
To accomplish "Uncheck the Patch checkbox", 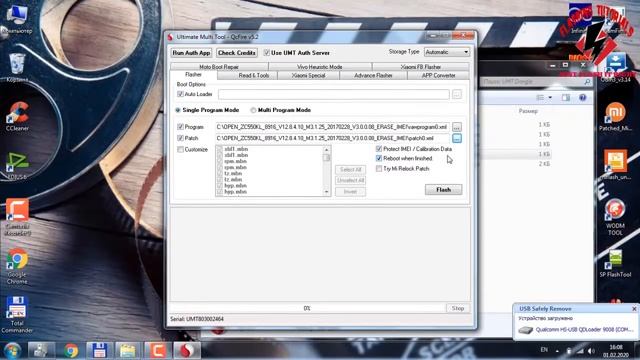I will point(180,138).
